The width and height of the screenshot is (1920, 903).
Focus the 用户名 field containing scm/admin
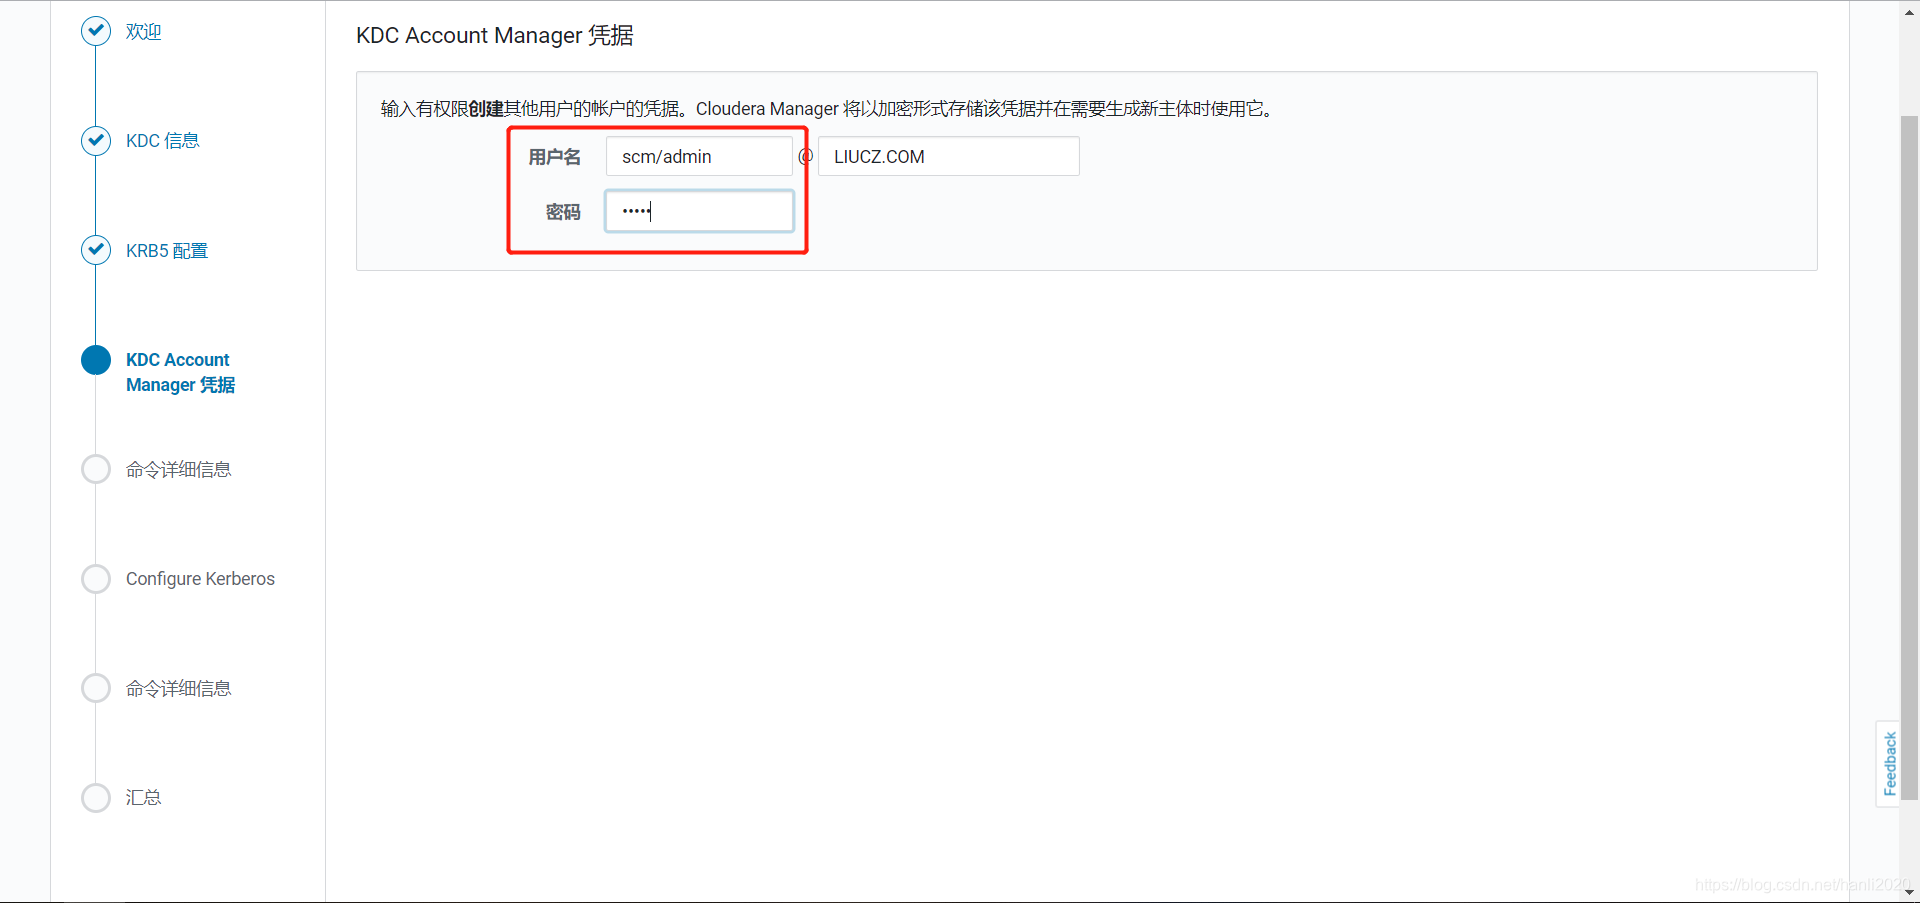pos(699,157)
